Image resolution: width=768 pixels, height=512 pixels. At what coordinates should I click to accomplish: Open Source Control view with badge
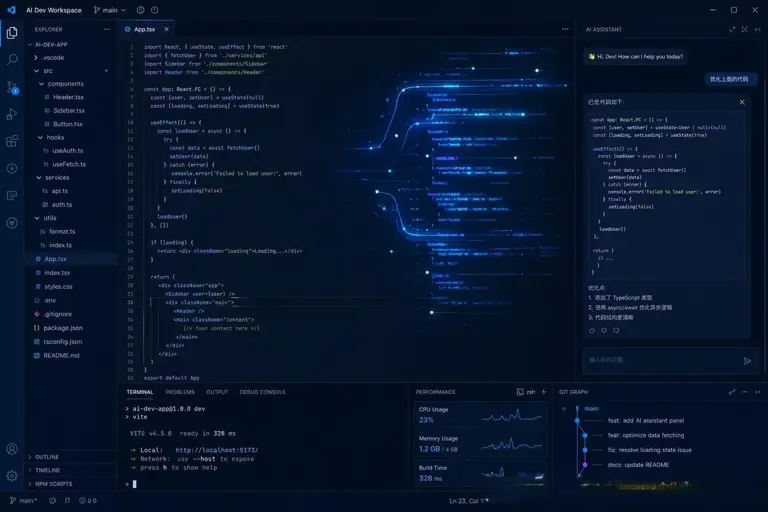12,87
